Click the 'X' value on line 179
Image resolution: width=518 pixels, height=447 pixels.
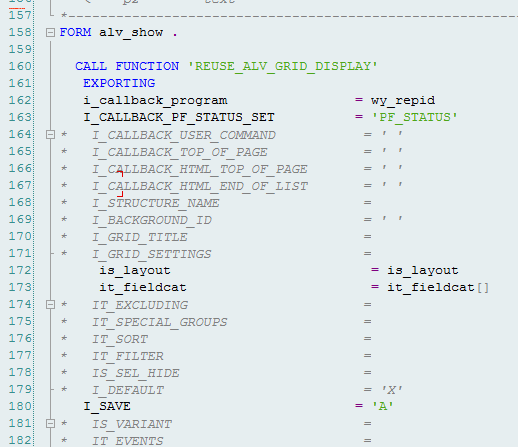pyautogui.click(x=392, y=390)
